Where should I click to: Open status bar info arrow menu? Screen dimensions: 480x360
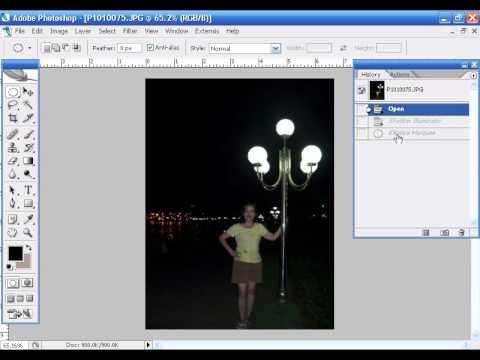[148, 345]
